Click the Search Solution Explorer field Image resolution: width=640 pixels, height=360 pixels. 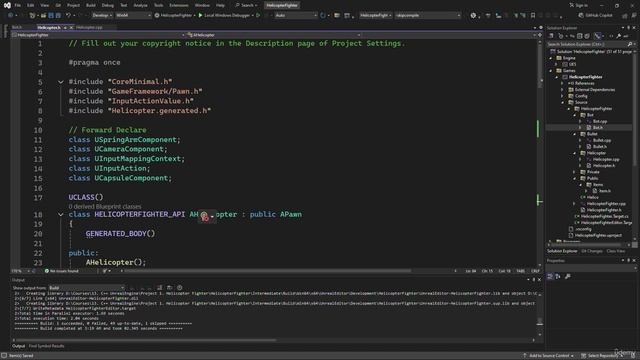click(x=589, y=44)
